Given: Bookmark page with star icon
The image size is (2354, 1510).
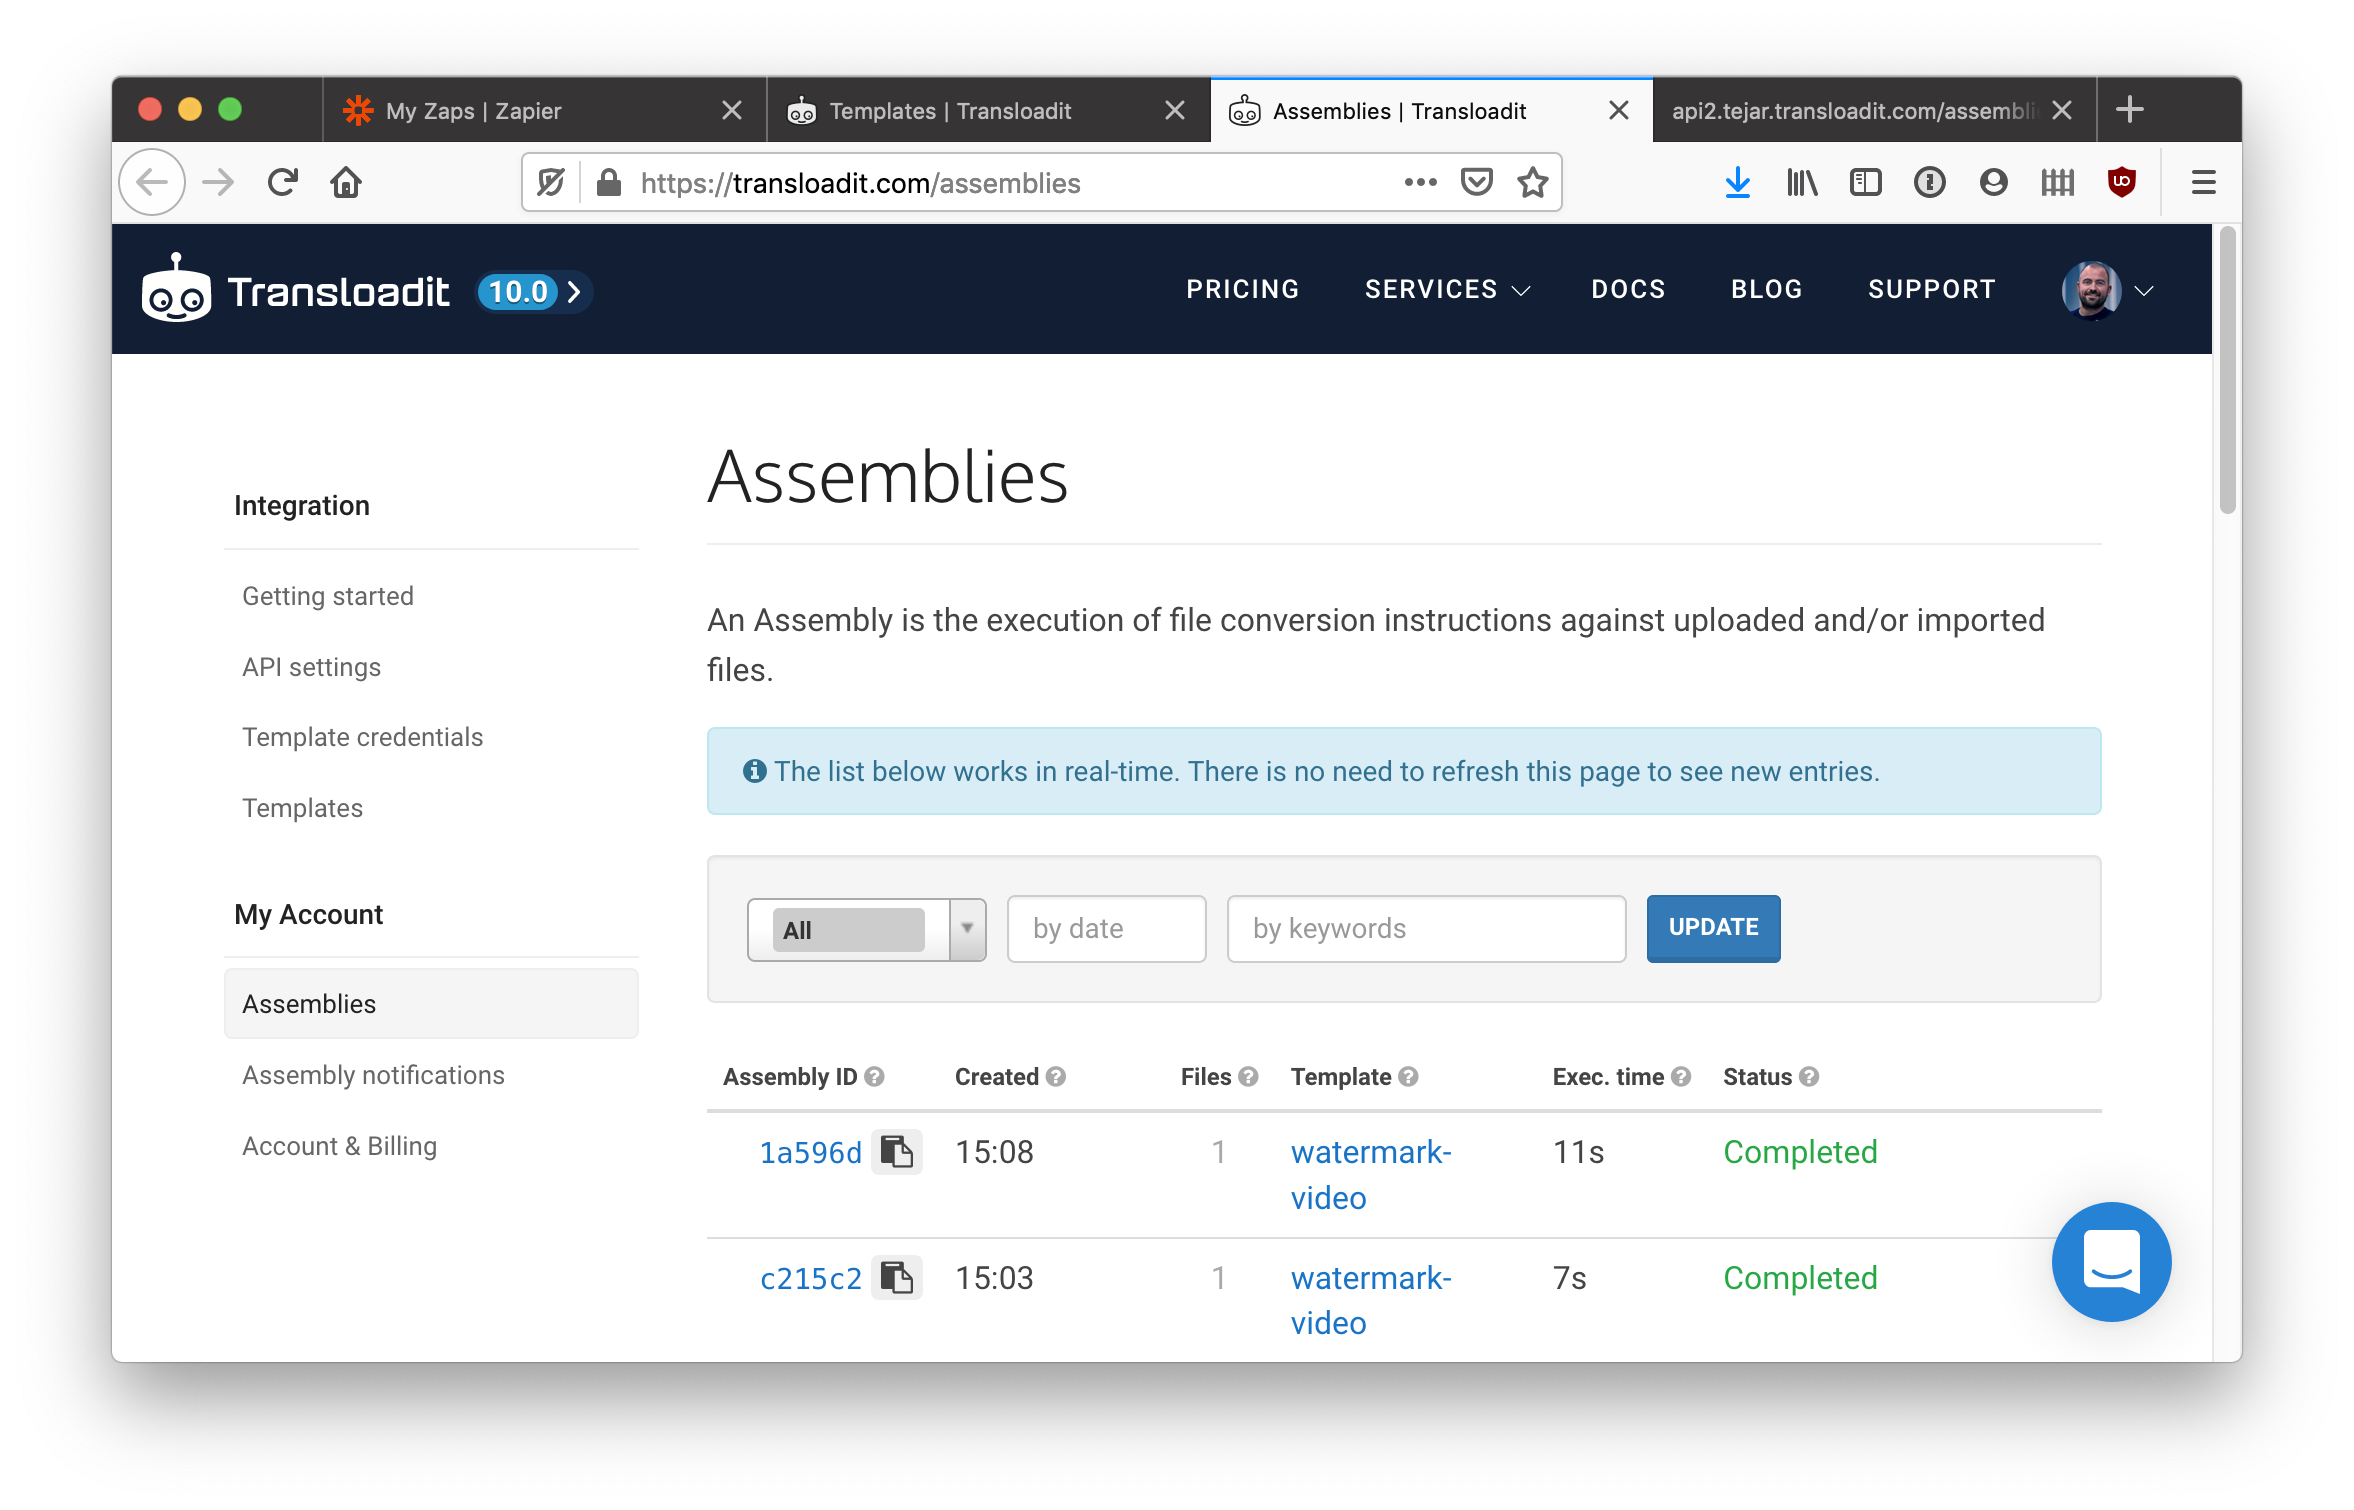Looking at the screenshot, I should point(1532,183).
